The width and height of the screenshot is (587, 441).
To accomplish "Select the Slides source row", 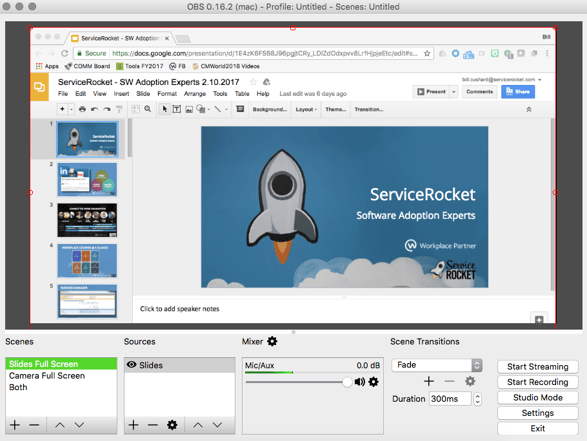I will tap(180, 365).
